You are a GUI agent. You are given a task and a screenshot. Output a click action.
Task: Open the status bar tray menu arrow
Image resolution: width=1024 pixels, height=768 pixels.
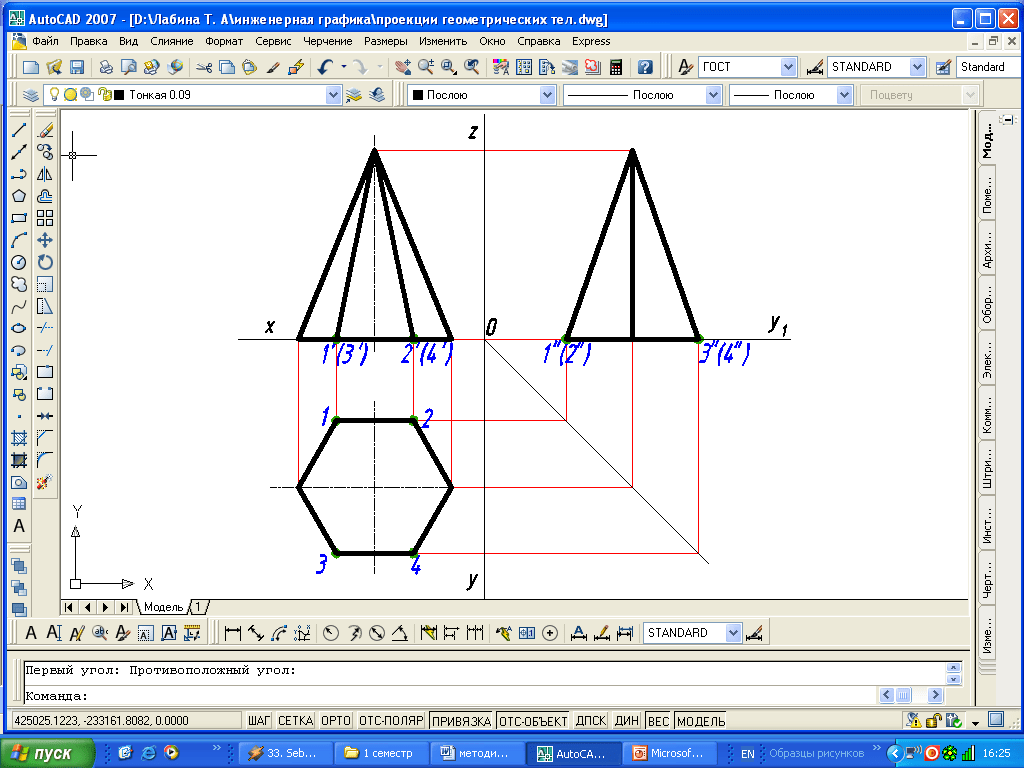point(976,723)
